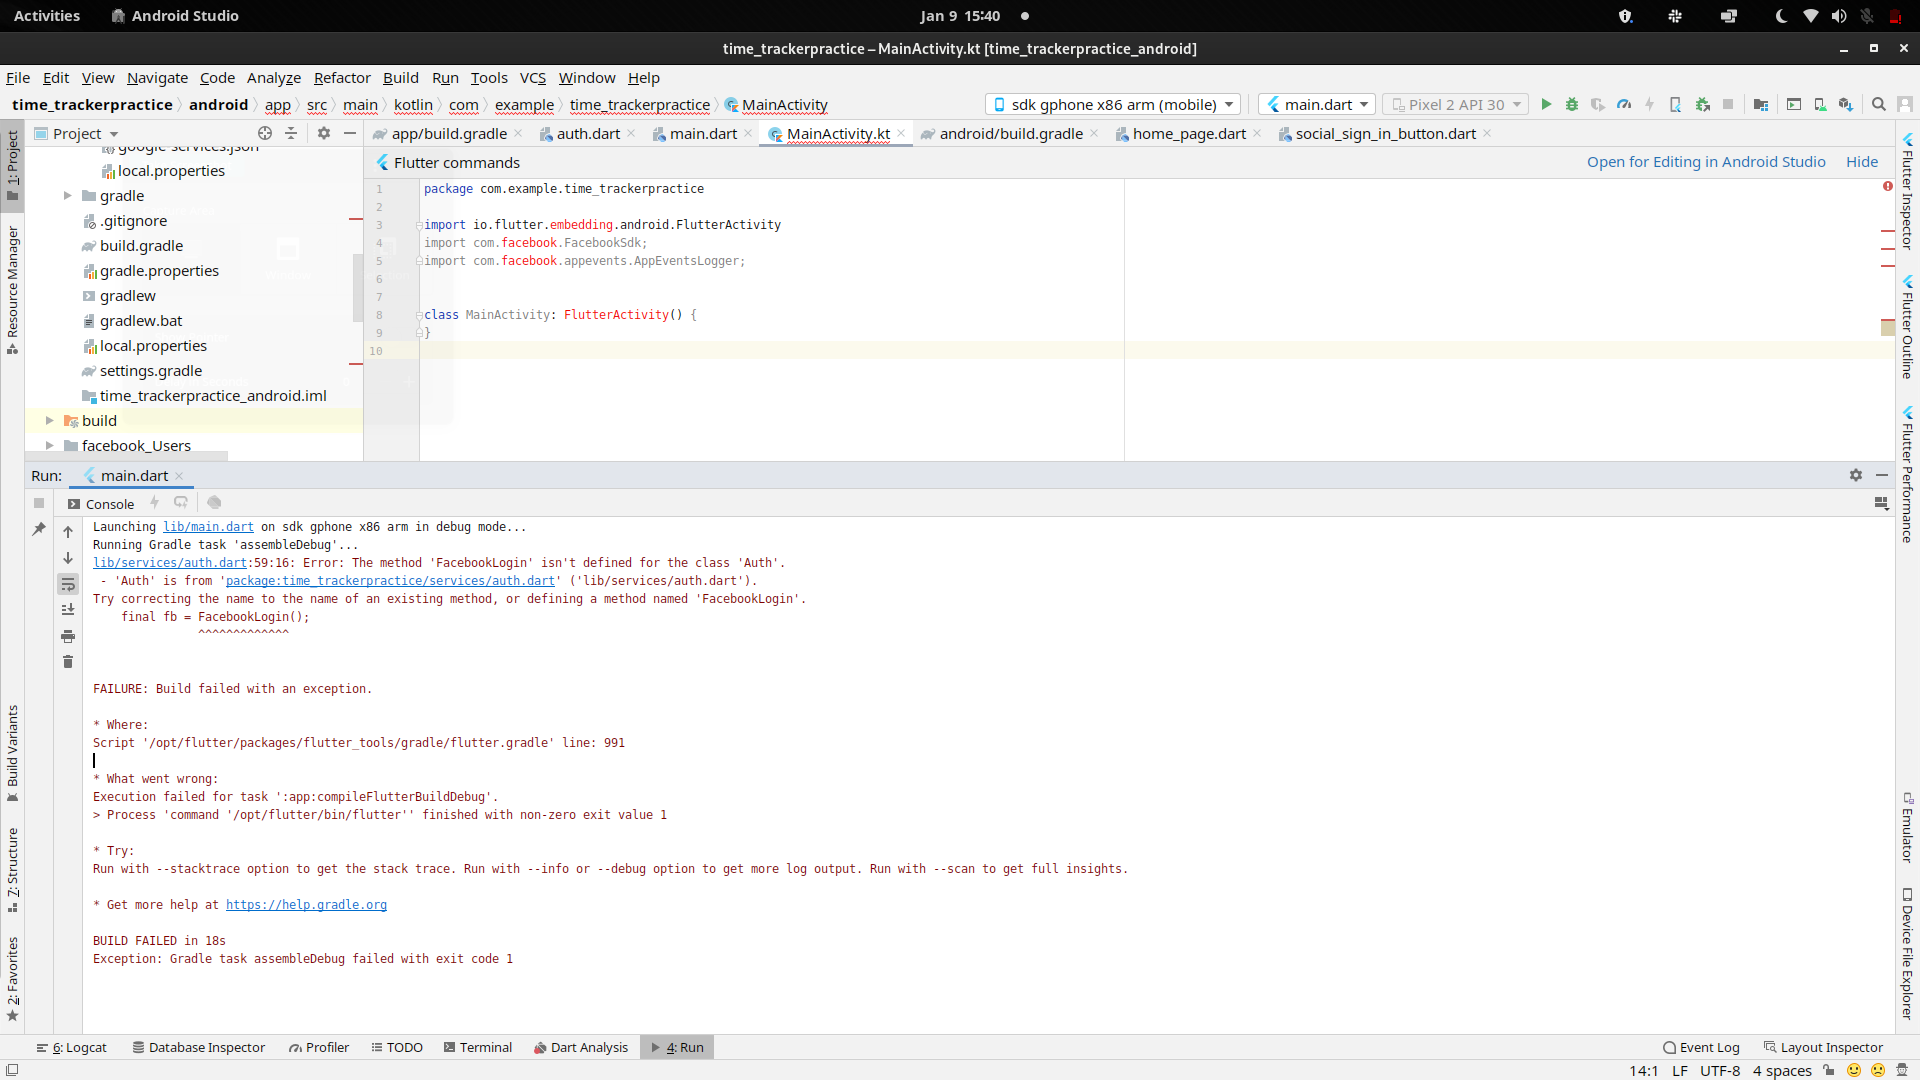This screenshot has height=1080, width=1920.
Task: Toggle scroll to end of console
Action: tap(68, 610)
